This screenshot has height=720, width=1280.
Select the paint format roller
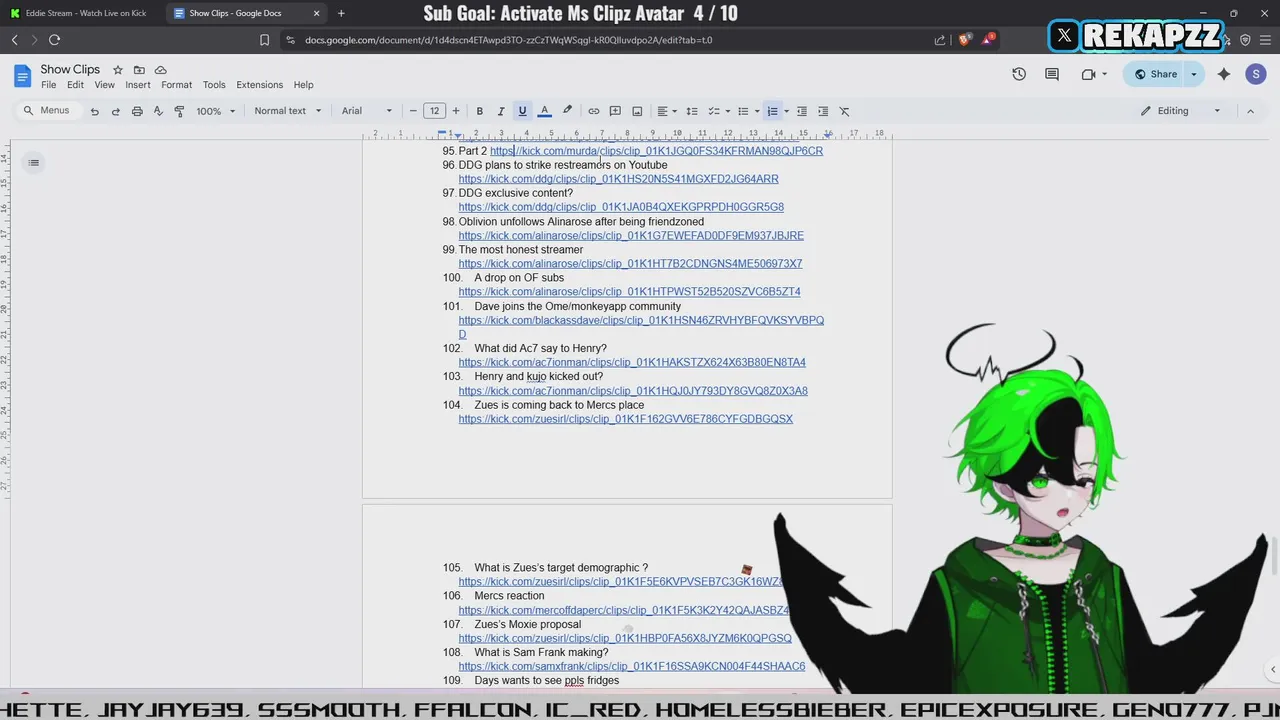tap(180, 111)
